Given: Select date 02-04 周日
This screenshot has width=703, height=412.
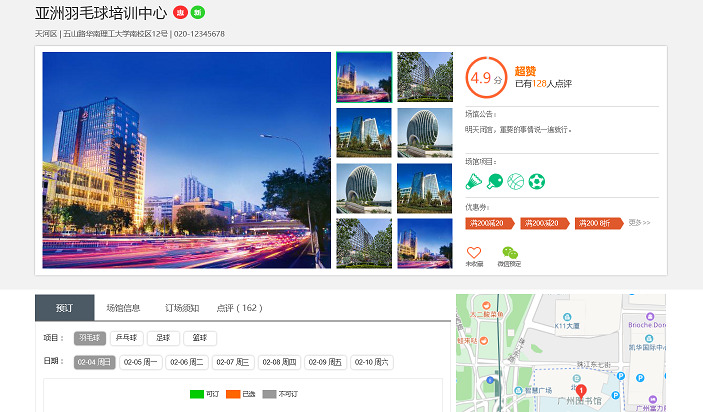Looking at the screenshot, I should pyautogui.click(x=95, y=362).
